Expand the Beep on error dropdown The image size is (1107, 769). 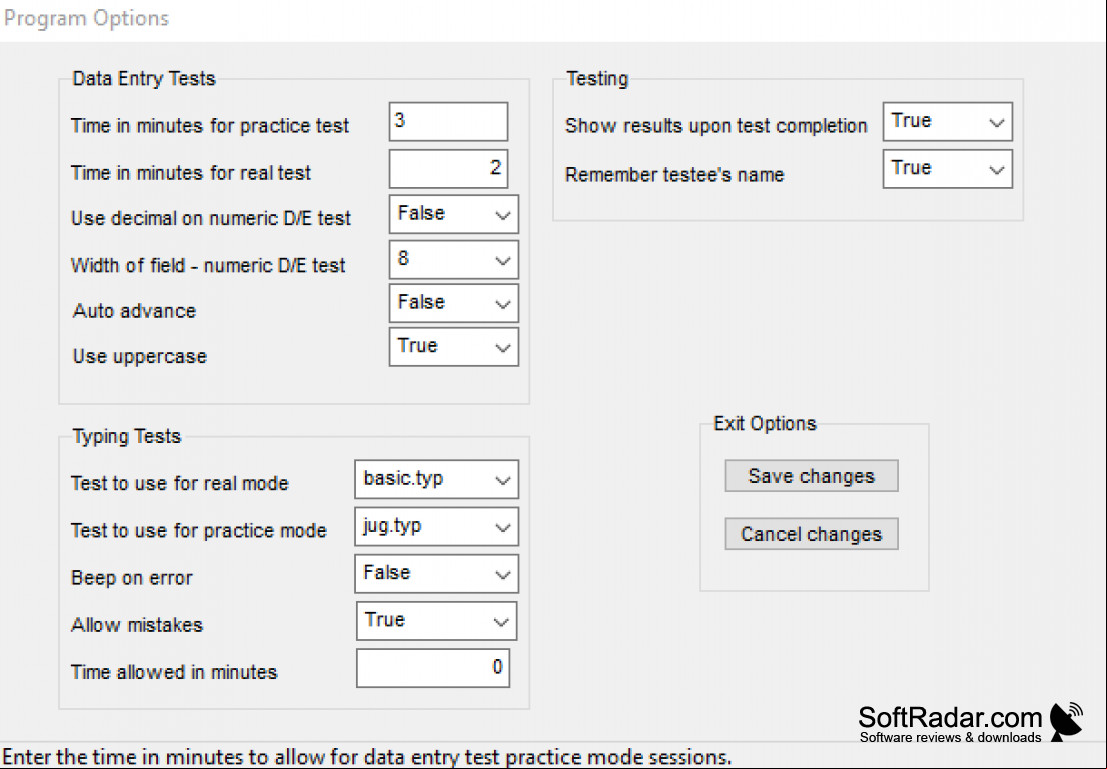pyautogui.click(x=436, y=573)
